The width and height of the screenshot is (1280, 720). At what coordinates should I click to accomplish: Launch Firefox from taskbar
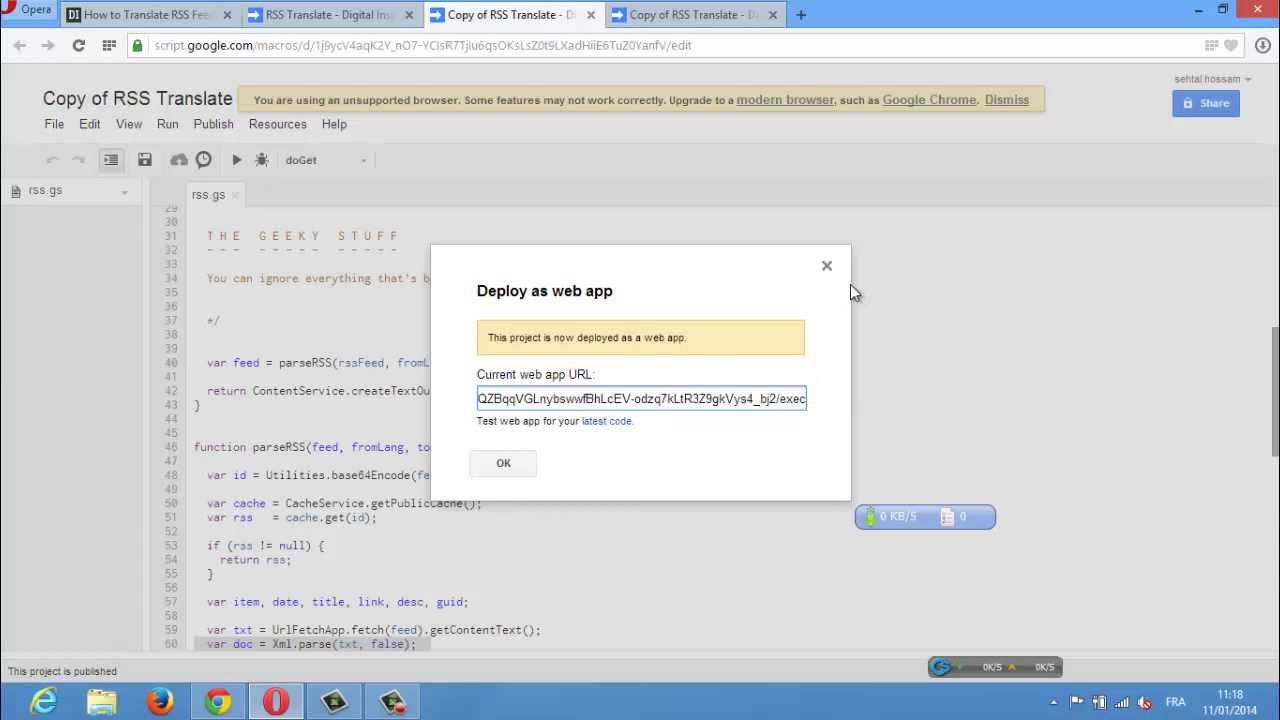pyautogui.click(x=160, y=702)
